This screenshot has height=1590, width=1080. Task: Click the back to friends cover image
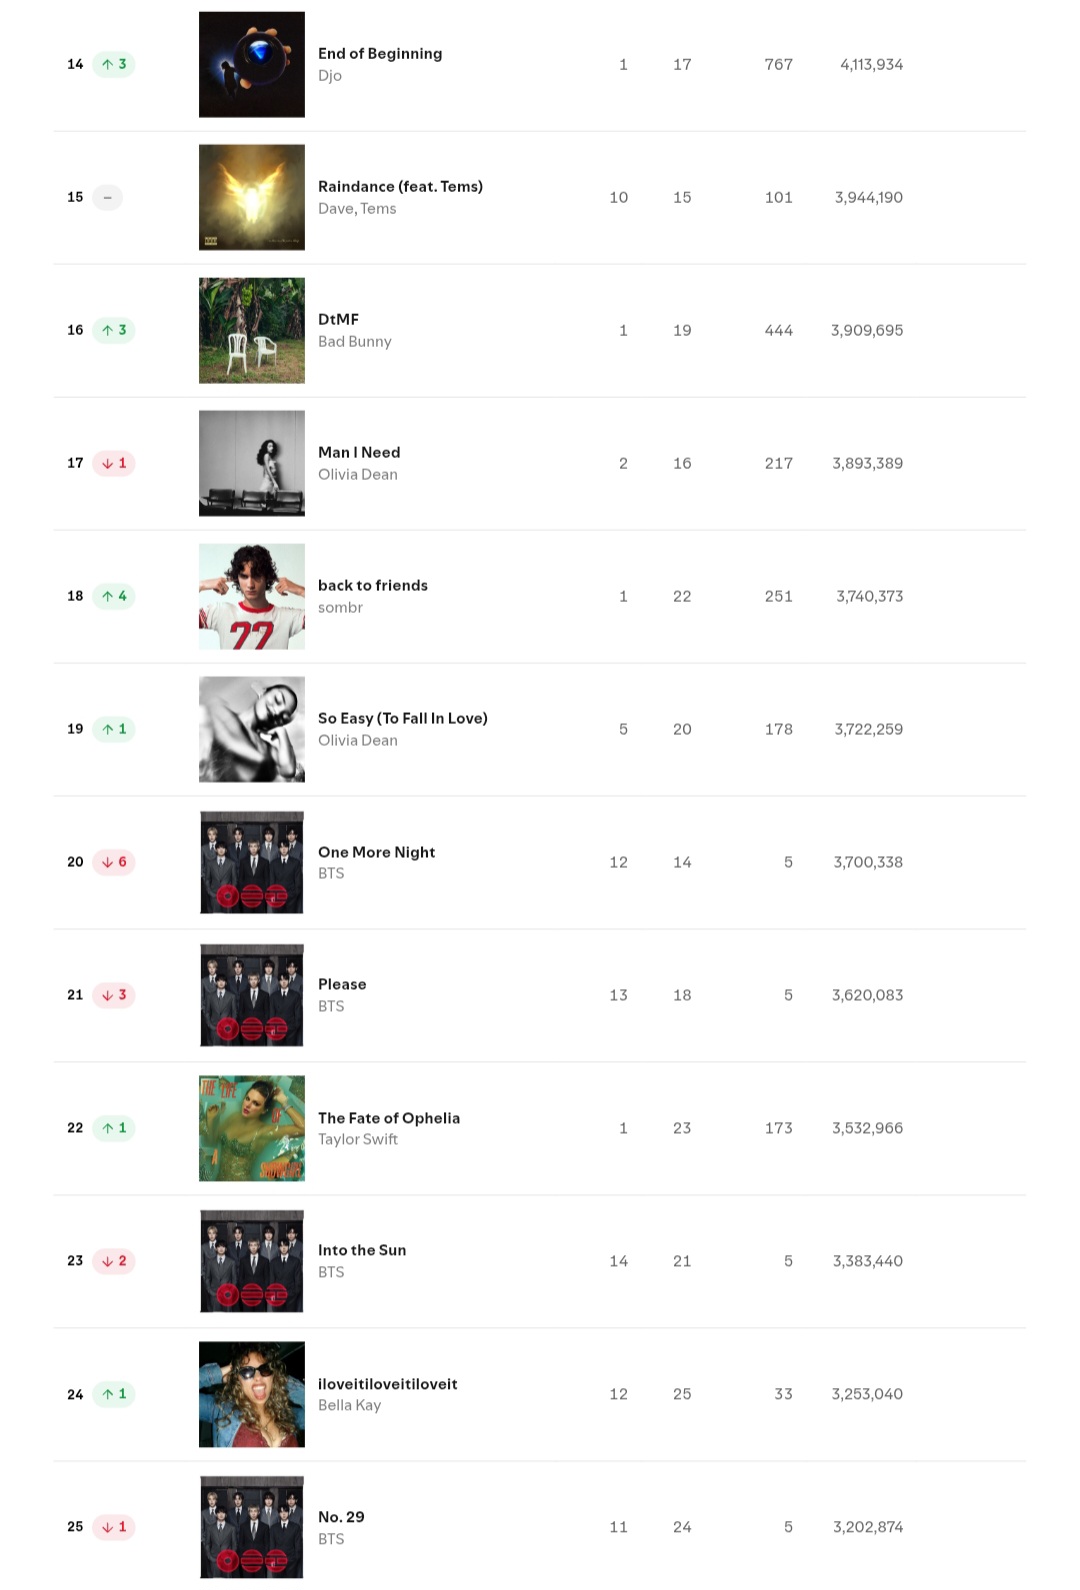point(252,596)
